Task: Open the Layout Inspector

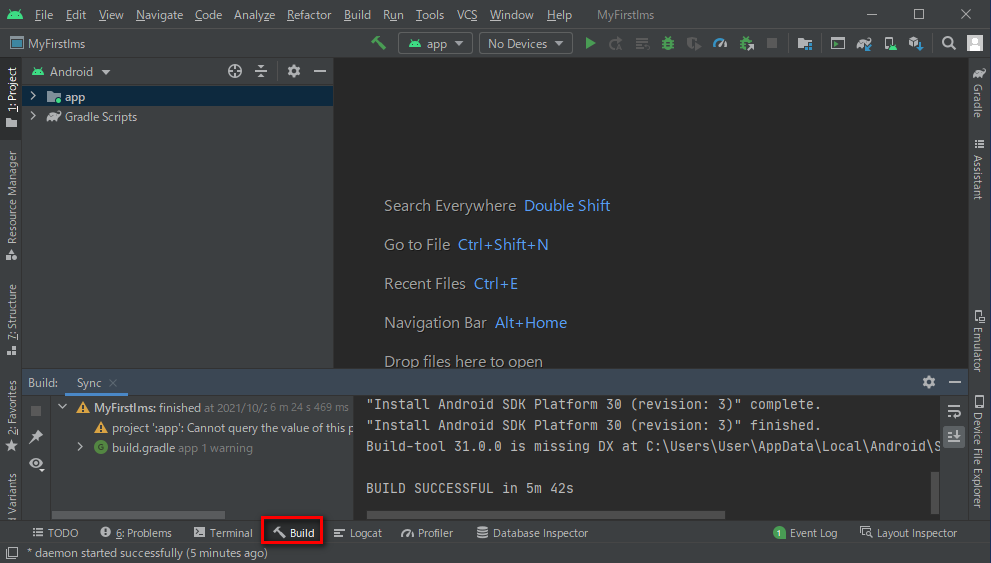Action: pos(908,533)
